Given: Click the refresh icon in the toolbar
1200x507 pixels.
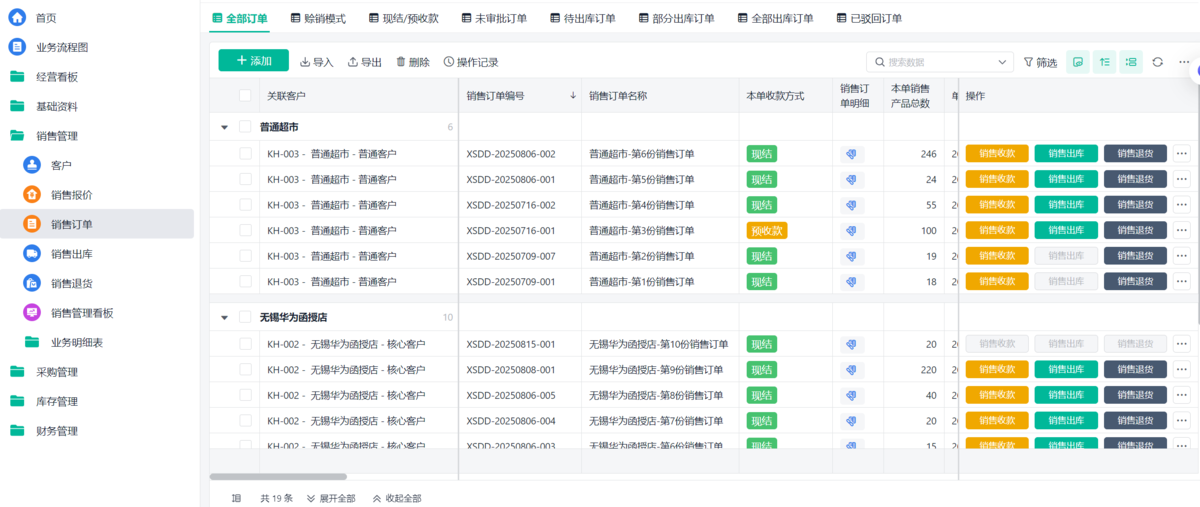Looking at the screenshot, I should (1157, 62).
